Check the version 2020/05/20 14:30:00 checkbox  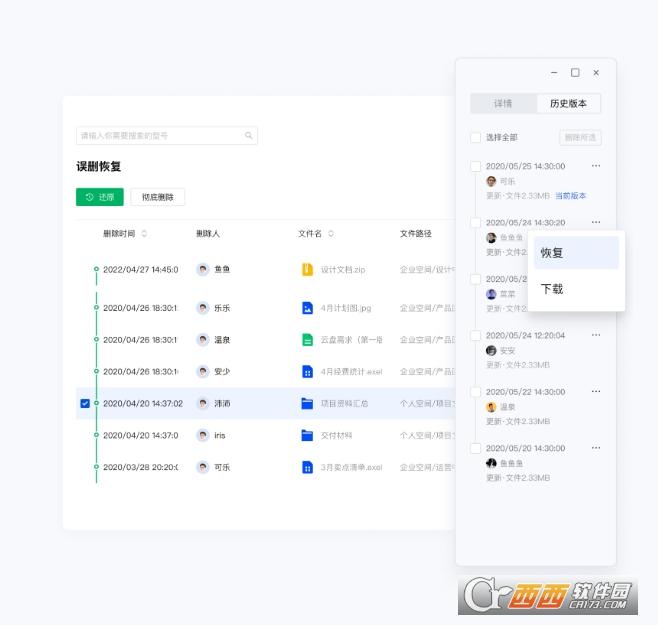click(x=475, y=448)
